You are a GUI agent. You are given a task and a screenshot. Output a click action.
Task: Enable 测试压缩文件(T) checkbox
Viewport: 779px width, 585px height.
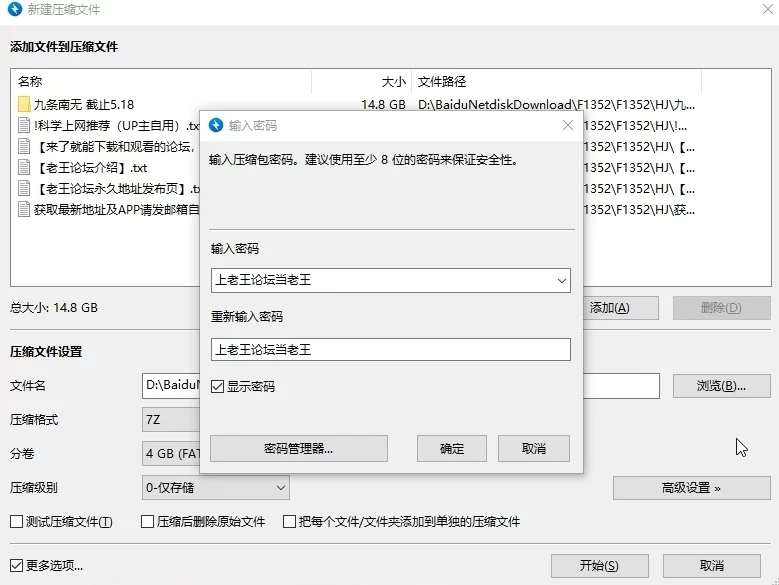(x=16, y=521)
